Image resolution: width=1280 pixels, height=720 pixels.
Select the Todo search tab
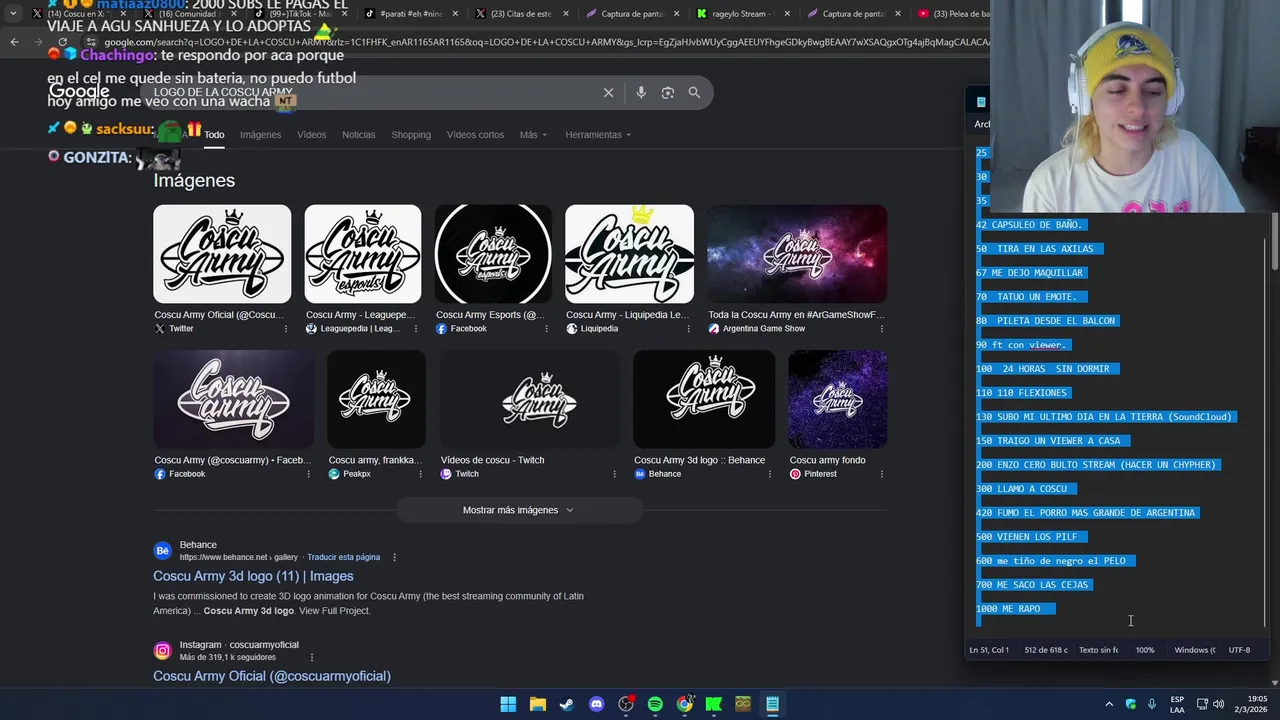pos(214,135)
